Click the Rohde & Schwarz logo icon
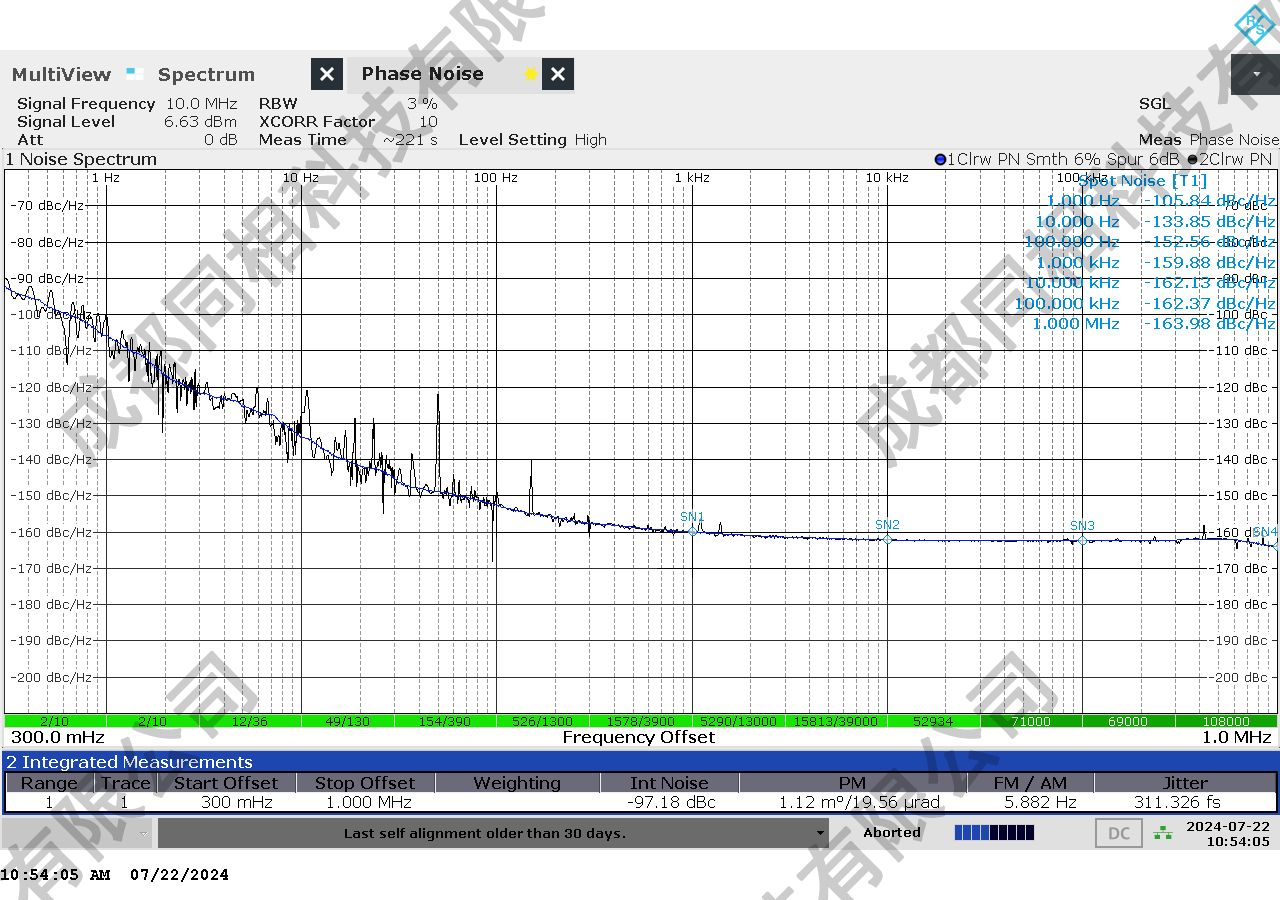Screen dimensions: 1280x900 (x=1254, y=24)
